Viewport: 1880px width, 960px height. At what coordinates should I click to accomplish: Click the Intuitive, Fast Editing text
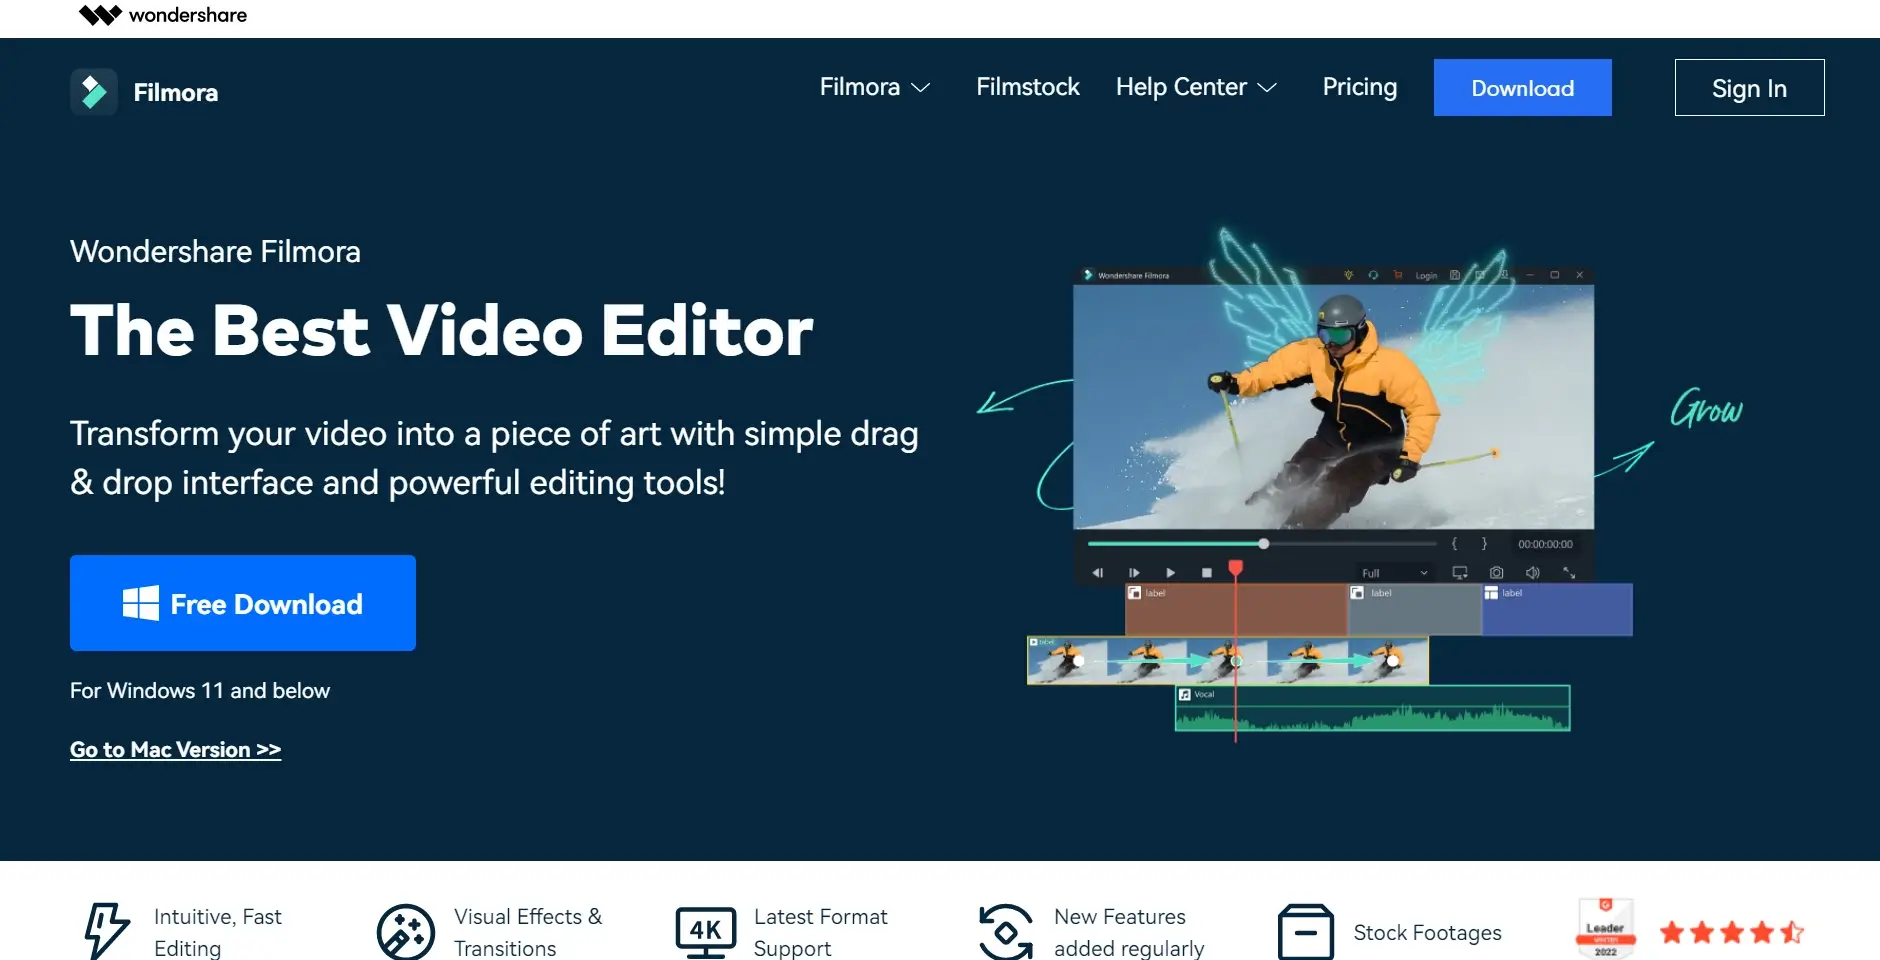click(218, 932)
